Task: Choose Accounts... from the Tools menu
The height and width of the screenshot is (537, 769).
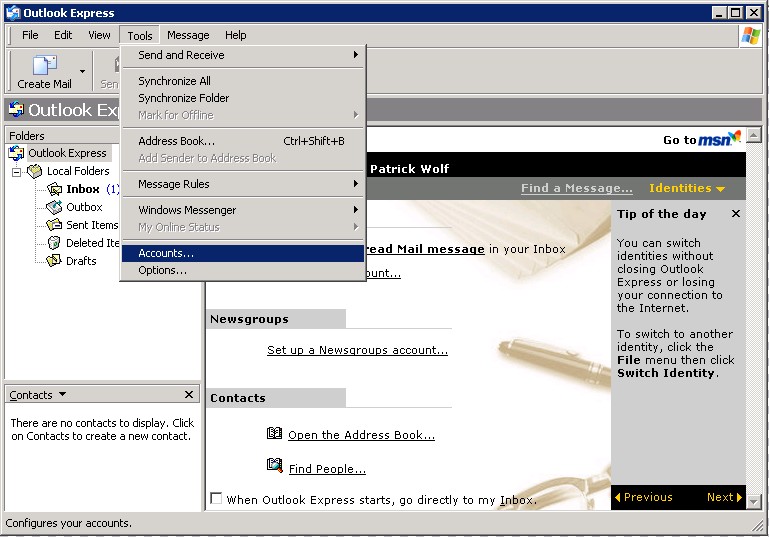Action: pyautogui.click(x=243, y=253)
